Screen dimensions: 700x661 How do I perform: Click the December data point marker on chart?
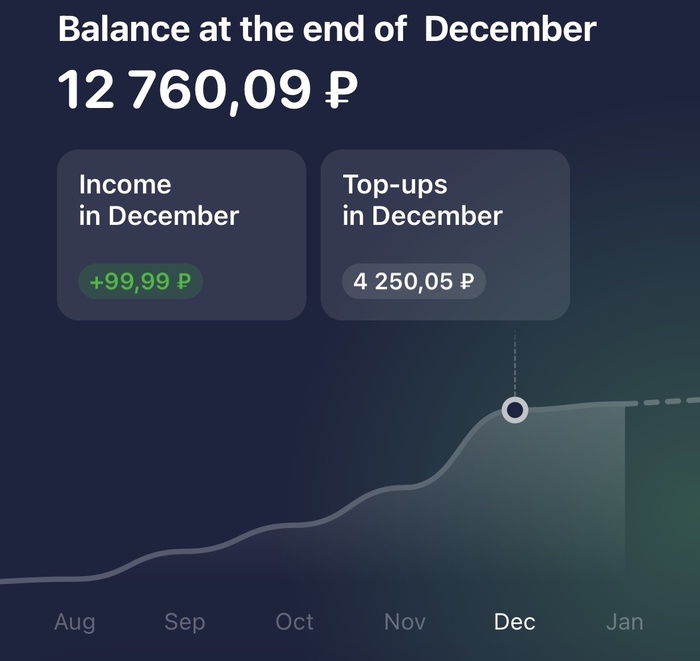[x=515, y=410]
